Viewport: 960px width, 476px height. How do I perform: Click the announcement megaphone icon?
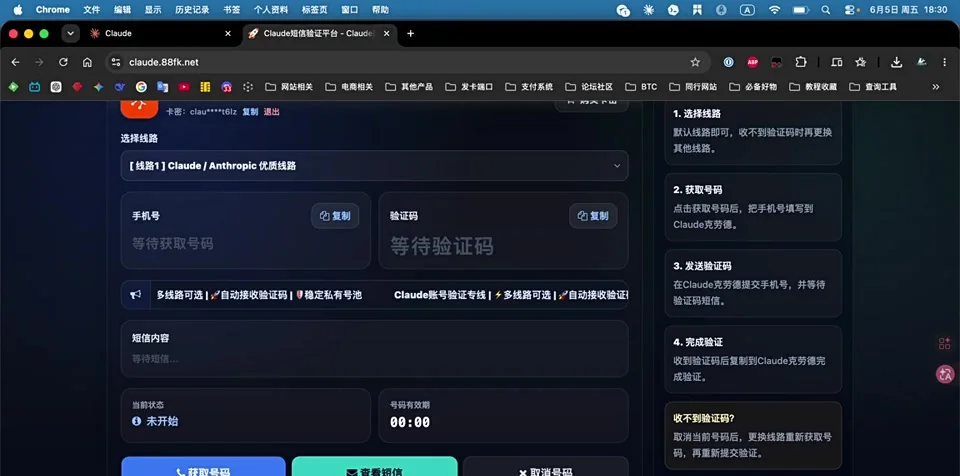[135, 295]
